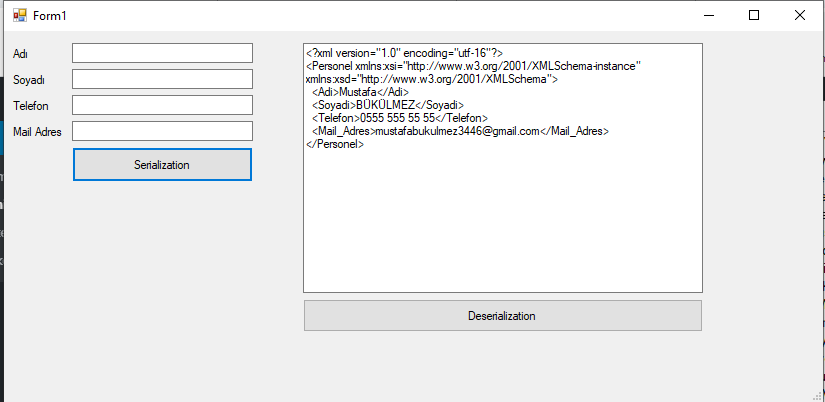Click the Adı label
825x402 pixels.
tap(21, 54)
